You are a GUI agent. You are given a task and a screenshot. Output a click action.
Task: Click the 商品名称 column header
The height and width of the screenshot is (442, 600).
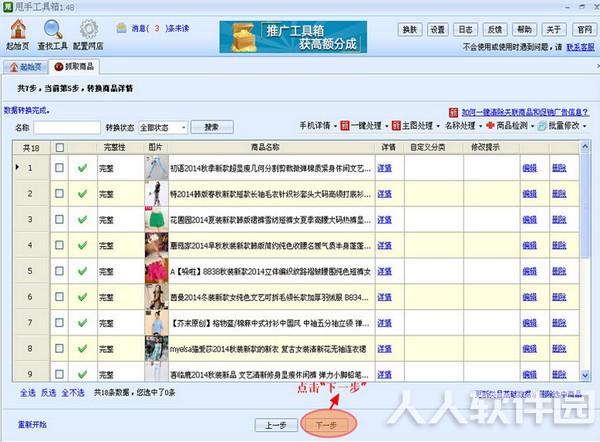(265, 147)
